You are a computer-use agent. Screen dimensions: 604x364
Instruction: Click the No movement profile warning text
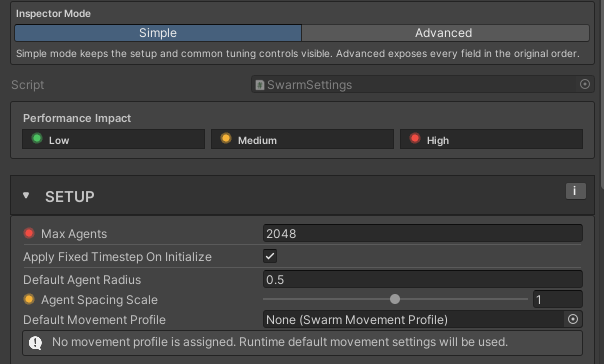coord(280,342)
